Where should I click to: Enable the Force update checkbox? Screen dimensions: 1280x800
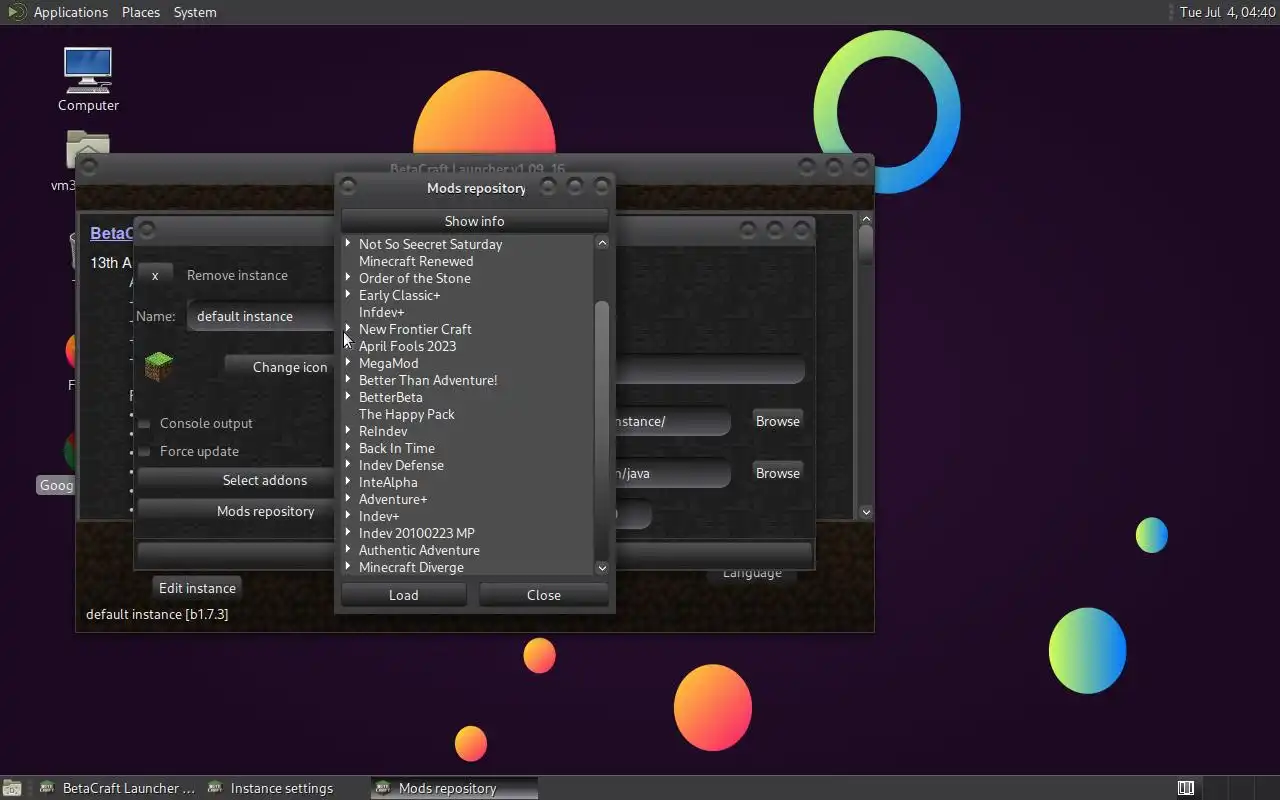point(144,452)
